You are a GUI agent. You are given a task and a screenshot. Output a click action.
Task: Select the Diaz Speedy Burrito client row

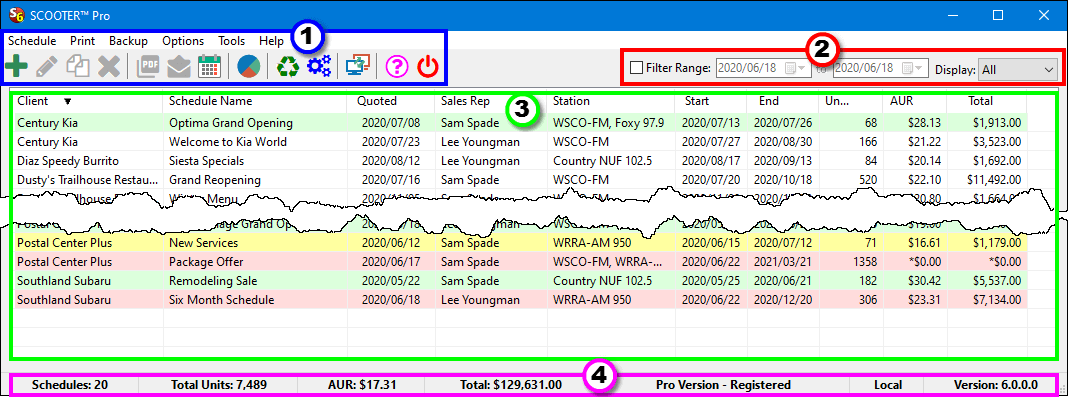[519, 161]
